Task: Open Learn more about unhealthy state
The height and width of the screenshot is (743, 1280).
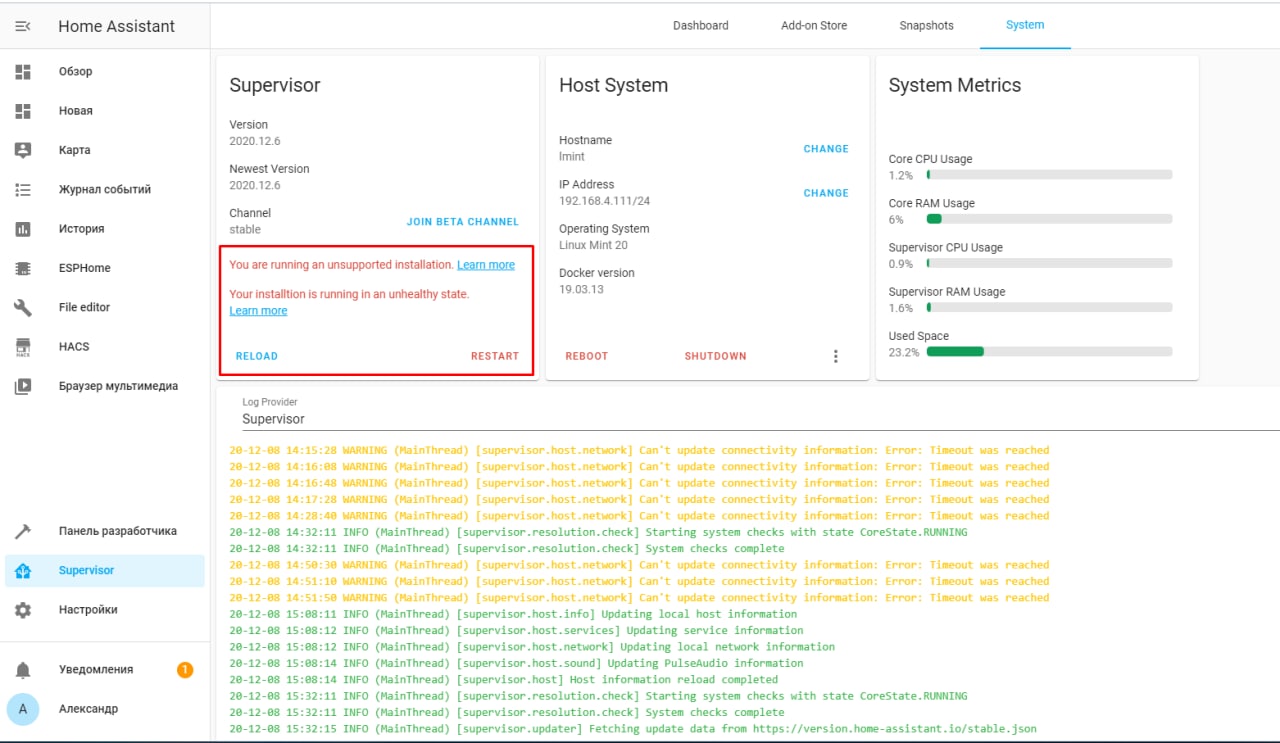Action: pyautogui.click(x=258, y=311)
